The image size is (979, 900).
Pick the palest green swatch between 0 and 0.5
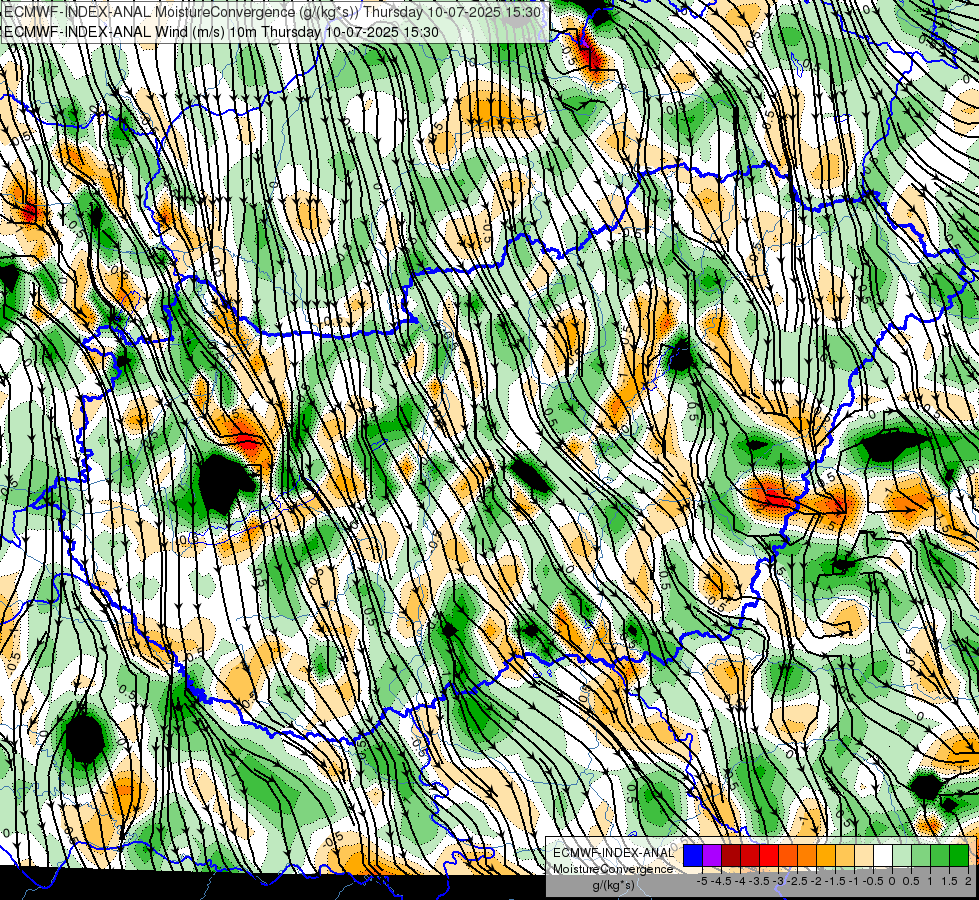pos(902,856)
